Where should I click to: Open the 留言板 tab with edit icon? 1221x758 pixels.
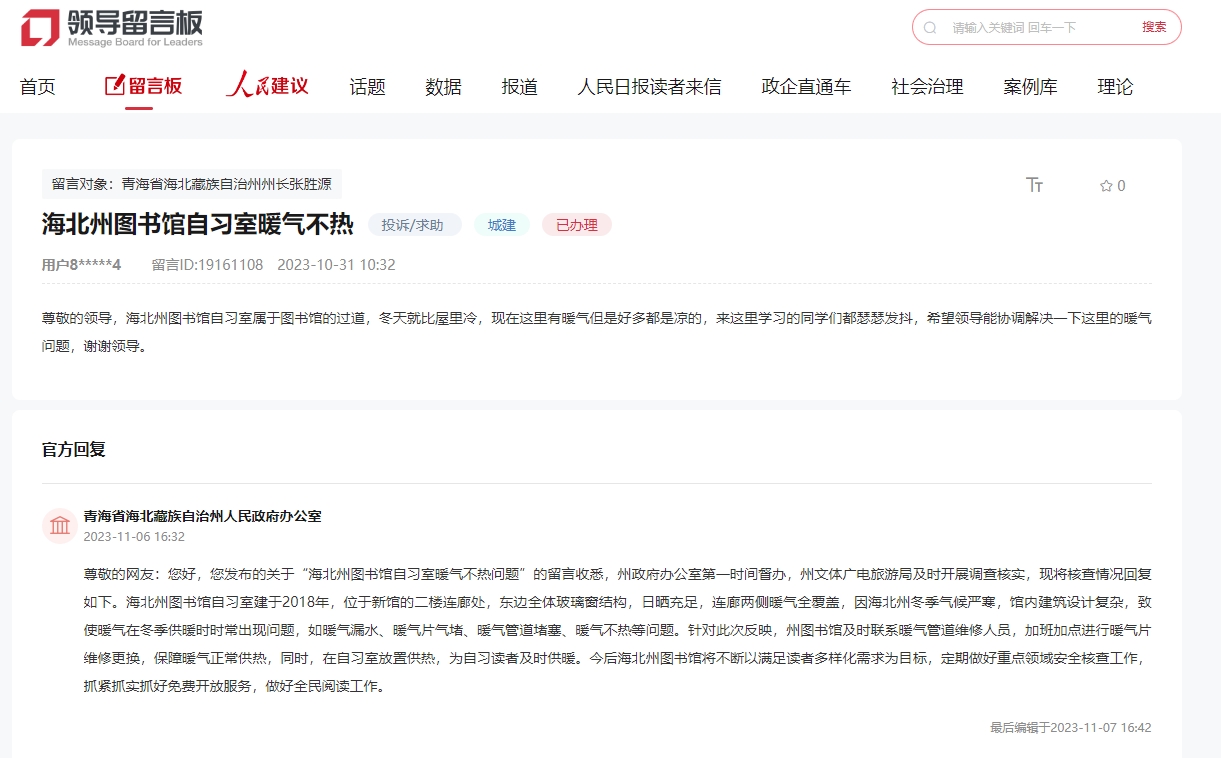(x=144, y=87)
